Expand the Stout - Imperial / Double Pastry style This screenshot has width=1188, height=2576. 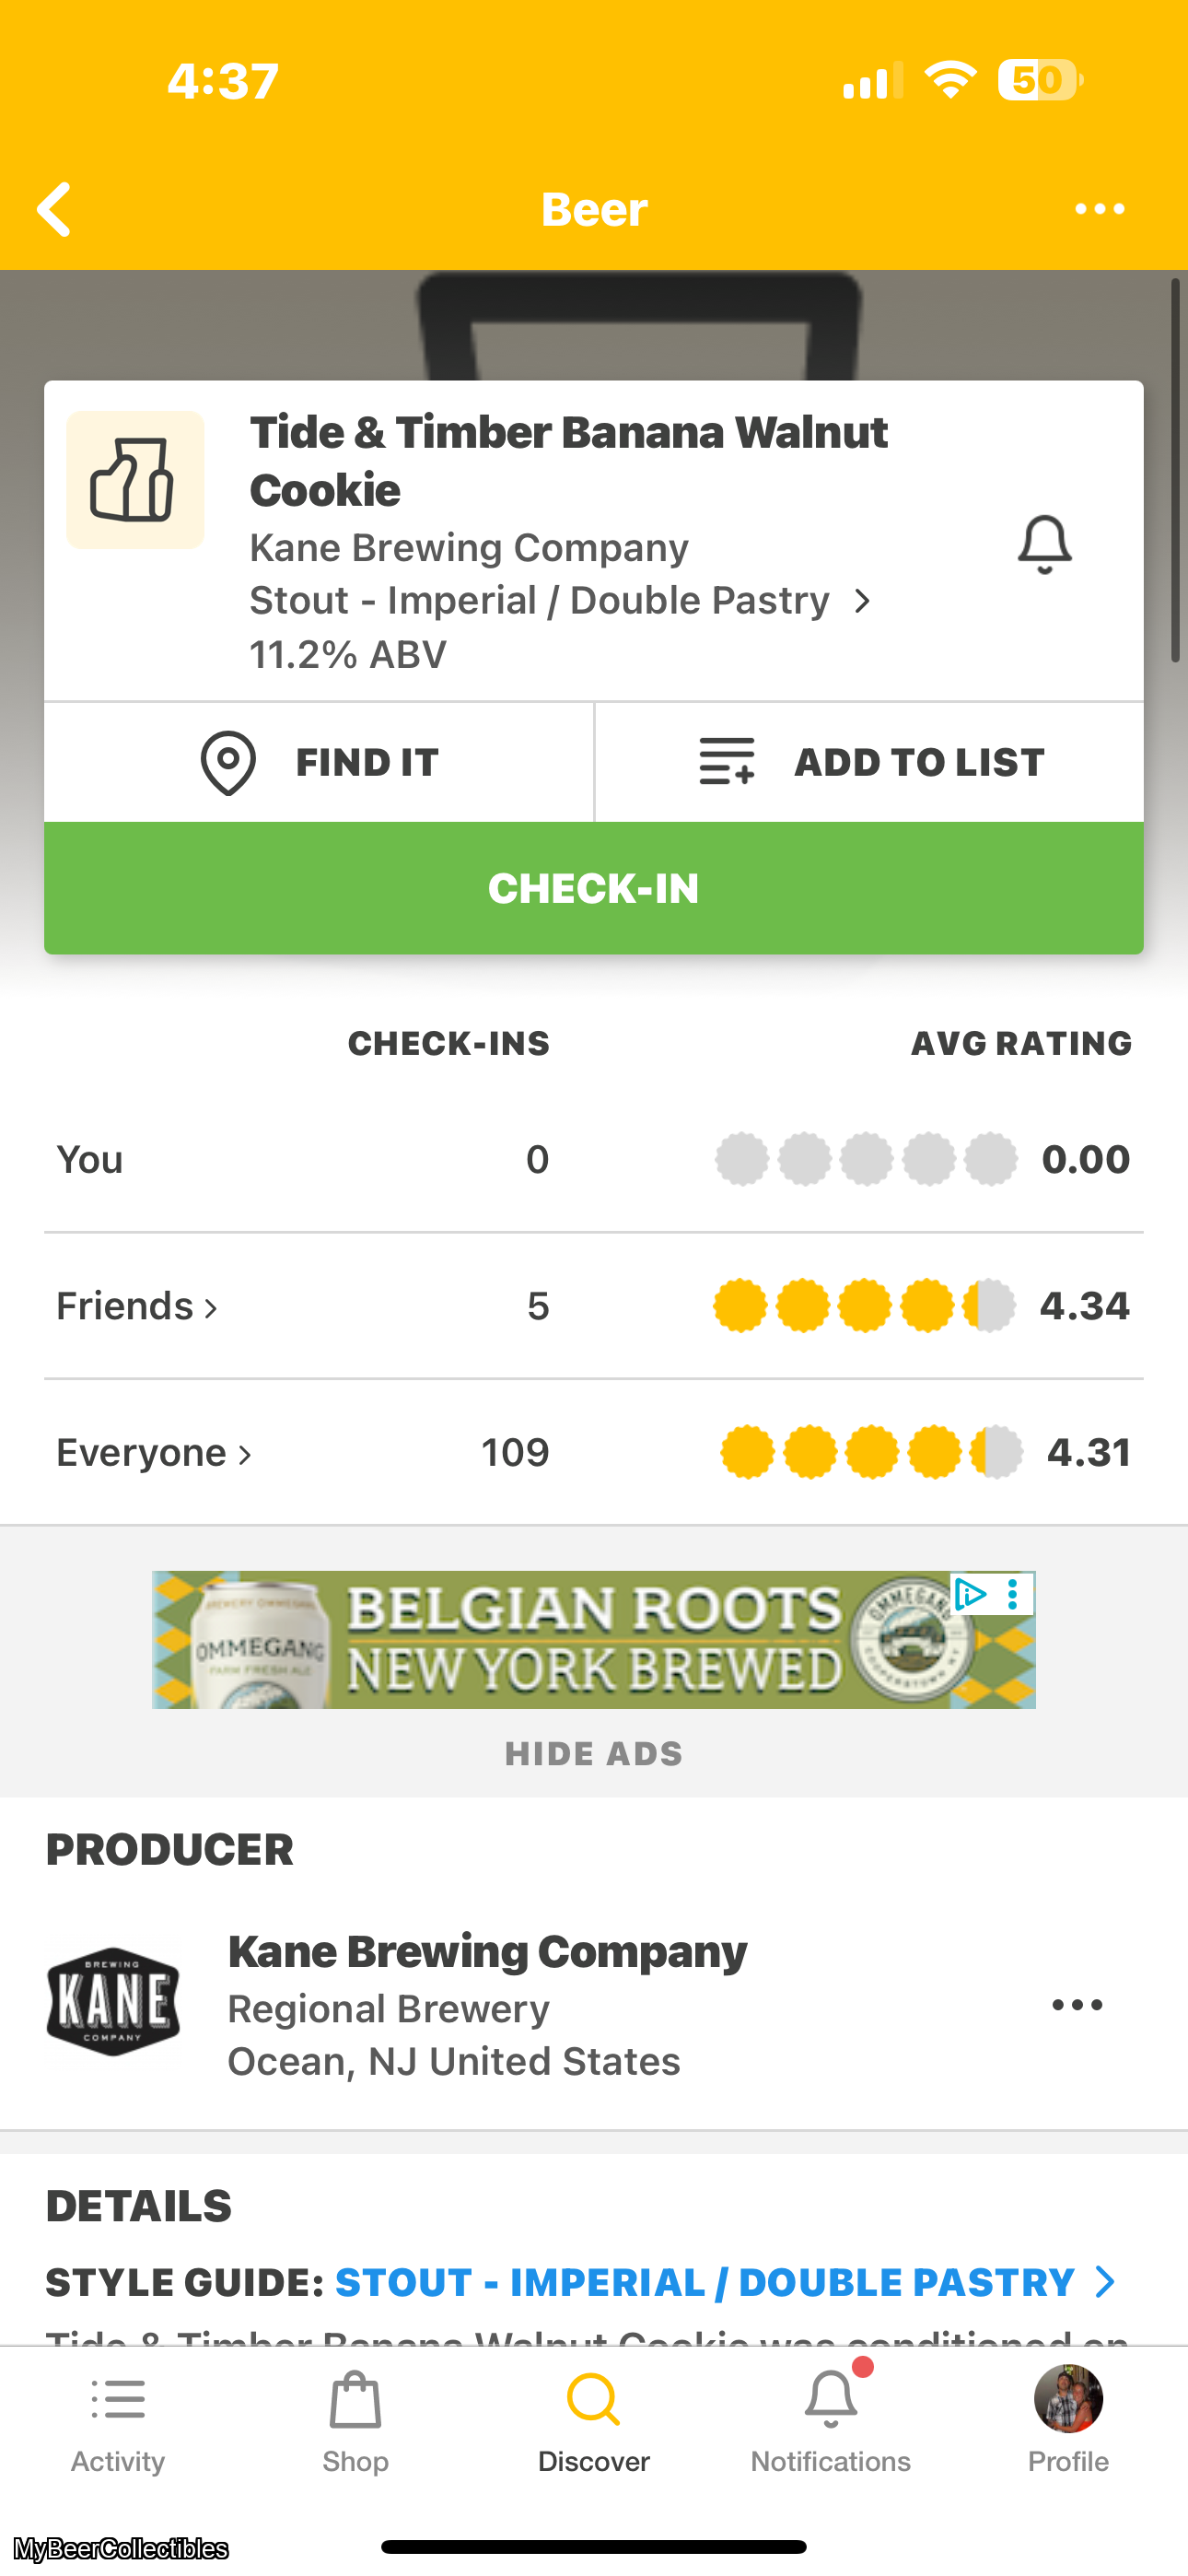[x=560, y=601]
